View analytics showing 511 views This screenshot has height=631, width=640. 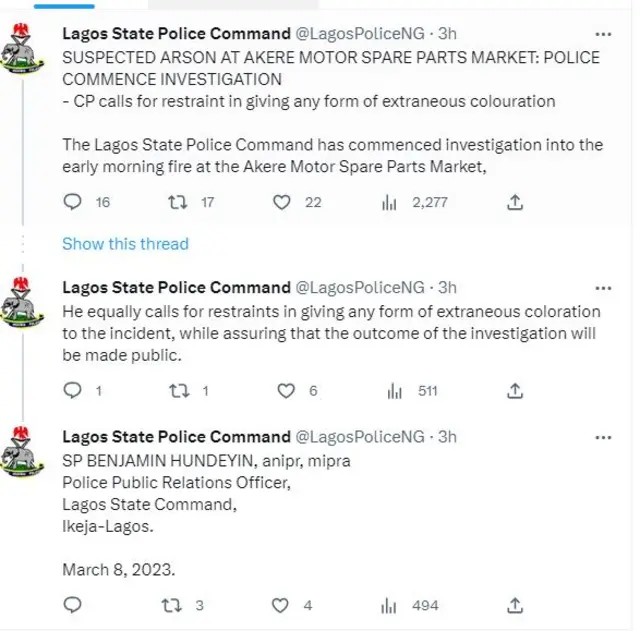(394, 391)
